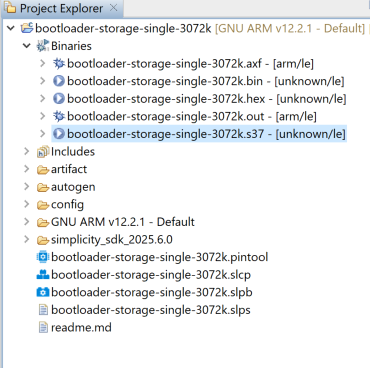Click the .bin file icon
370x368 pixels.
[59, 81]
